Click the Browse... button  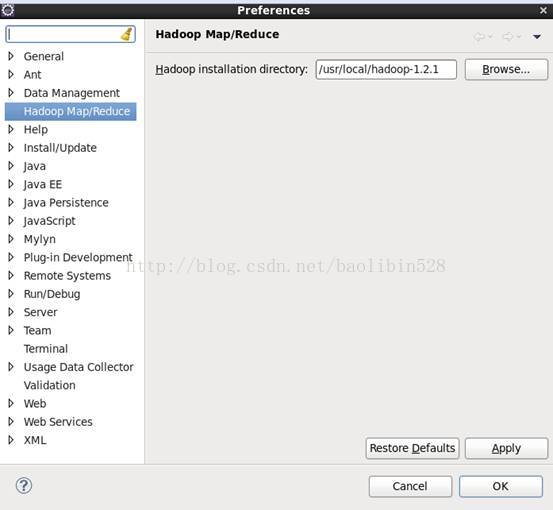click(506, 69)
